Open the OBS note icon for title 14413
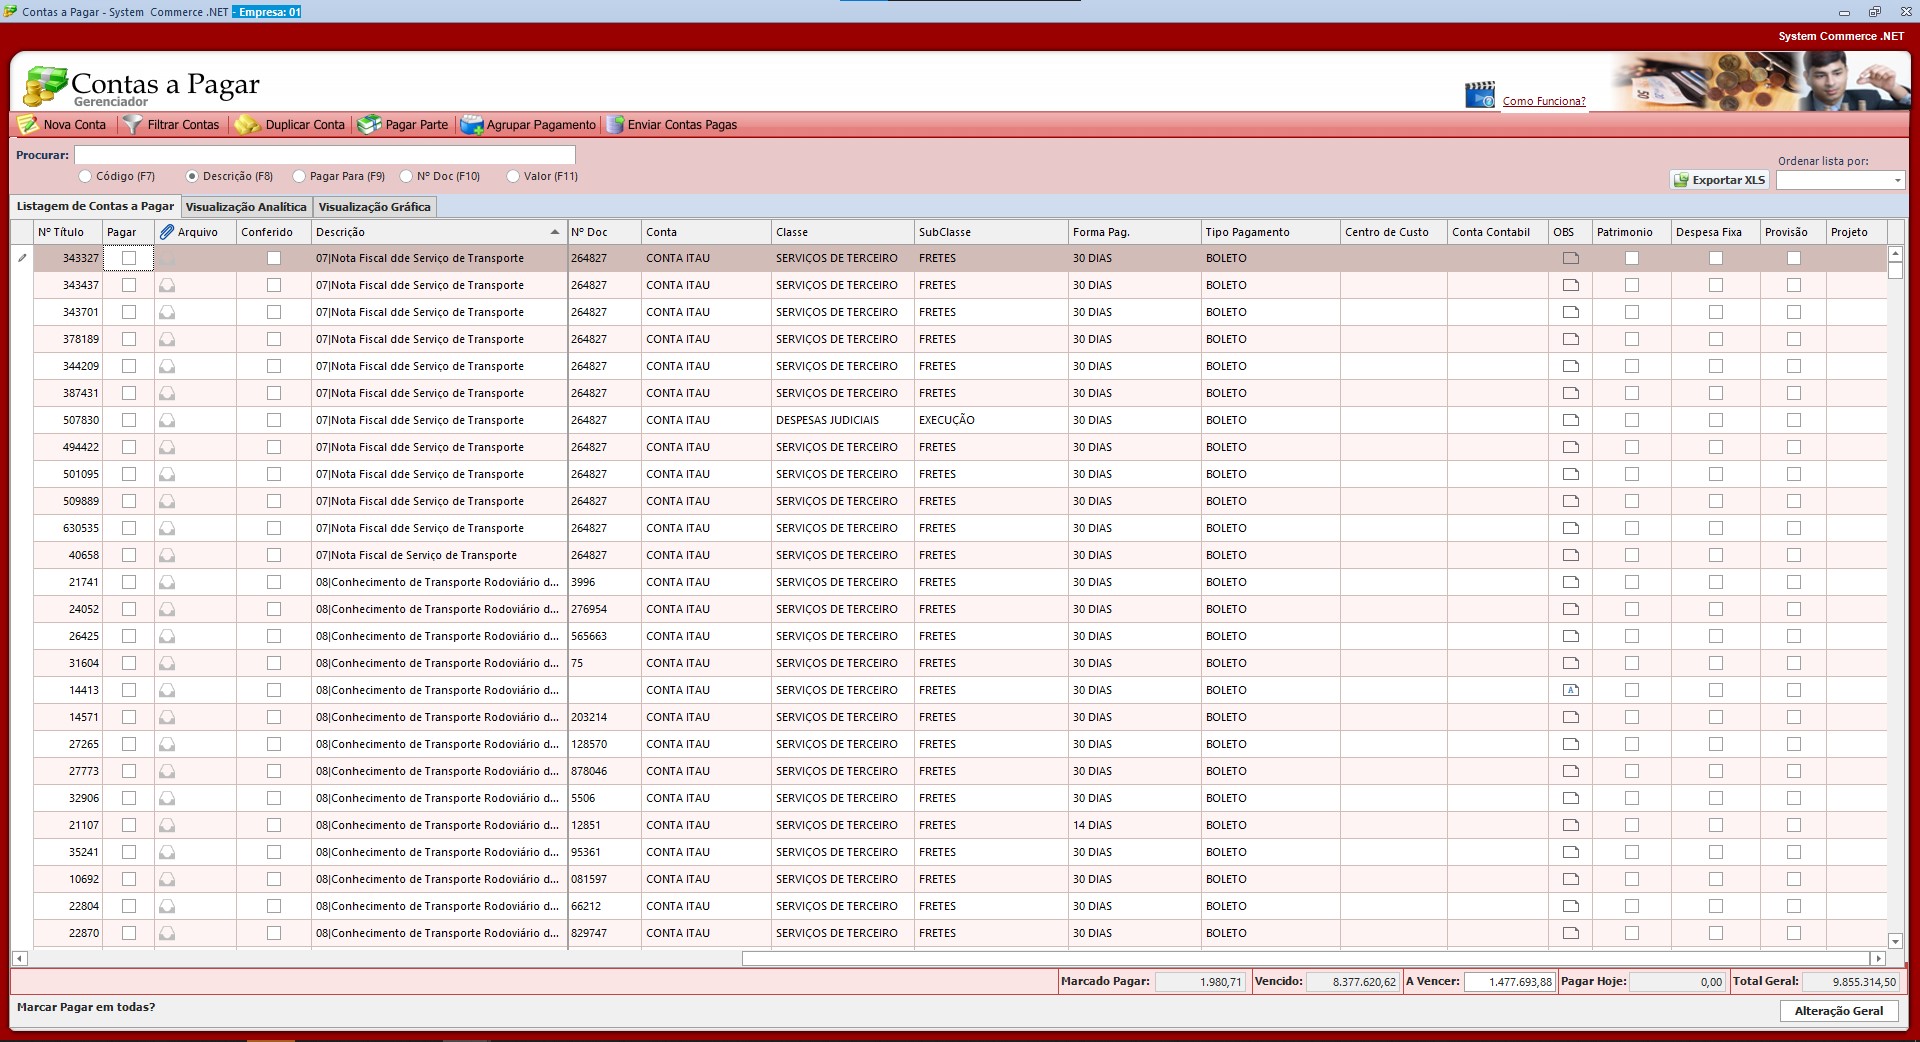Image resolution: width=1920 pixels, height=1042 pixels. click(1570, 690)
